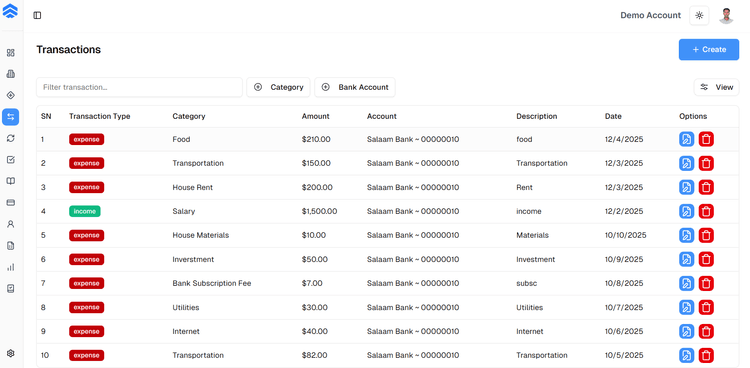Click the Account column header

(382, 116)
